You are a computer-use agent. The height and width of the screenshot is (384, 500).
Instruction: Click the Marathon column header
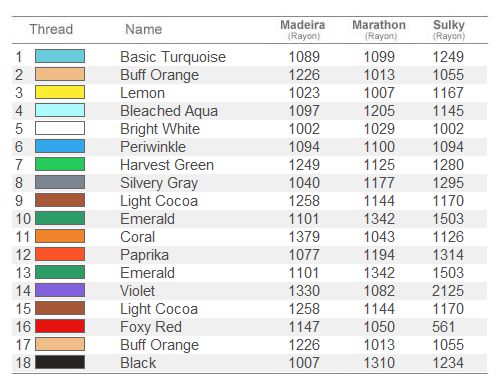pos(379,29)
